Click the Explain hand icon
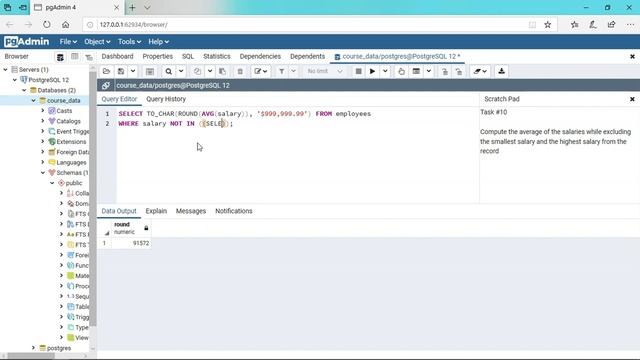 [402, 71]
